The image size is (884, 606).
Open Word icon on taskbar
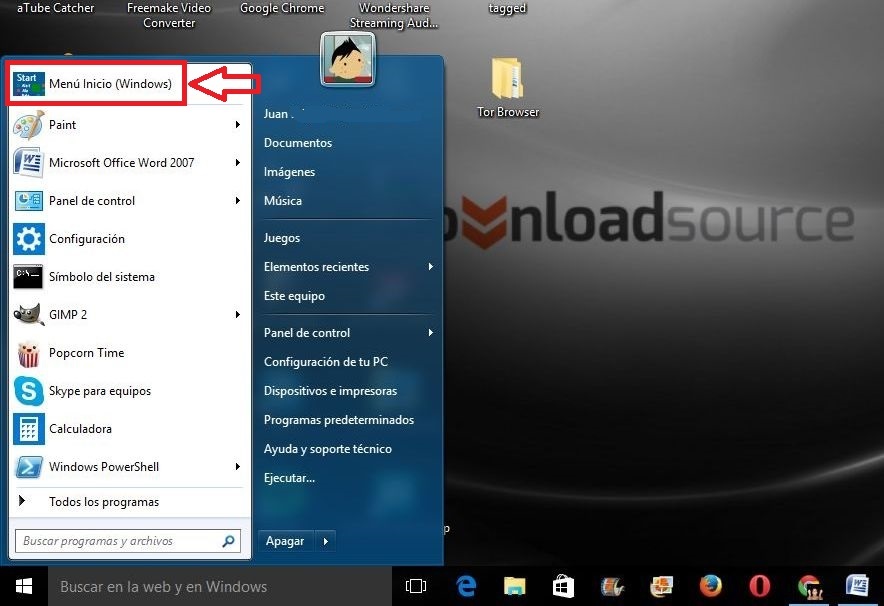[x=858, y=586]
